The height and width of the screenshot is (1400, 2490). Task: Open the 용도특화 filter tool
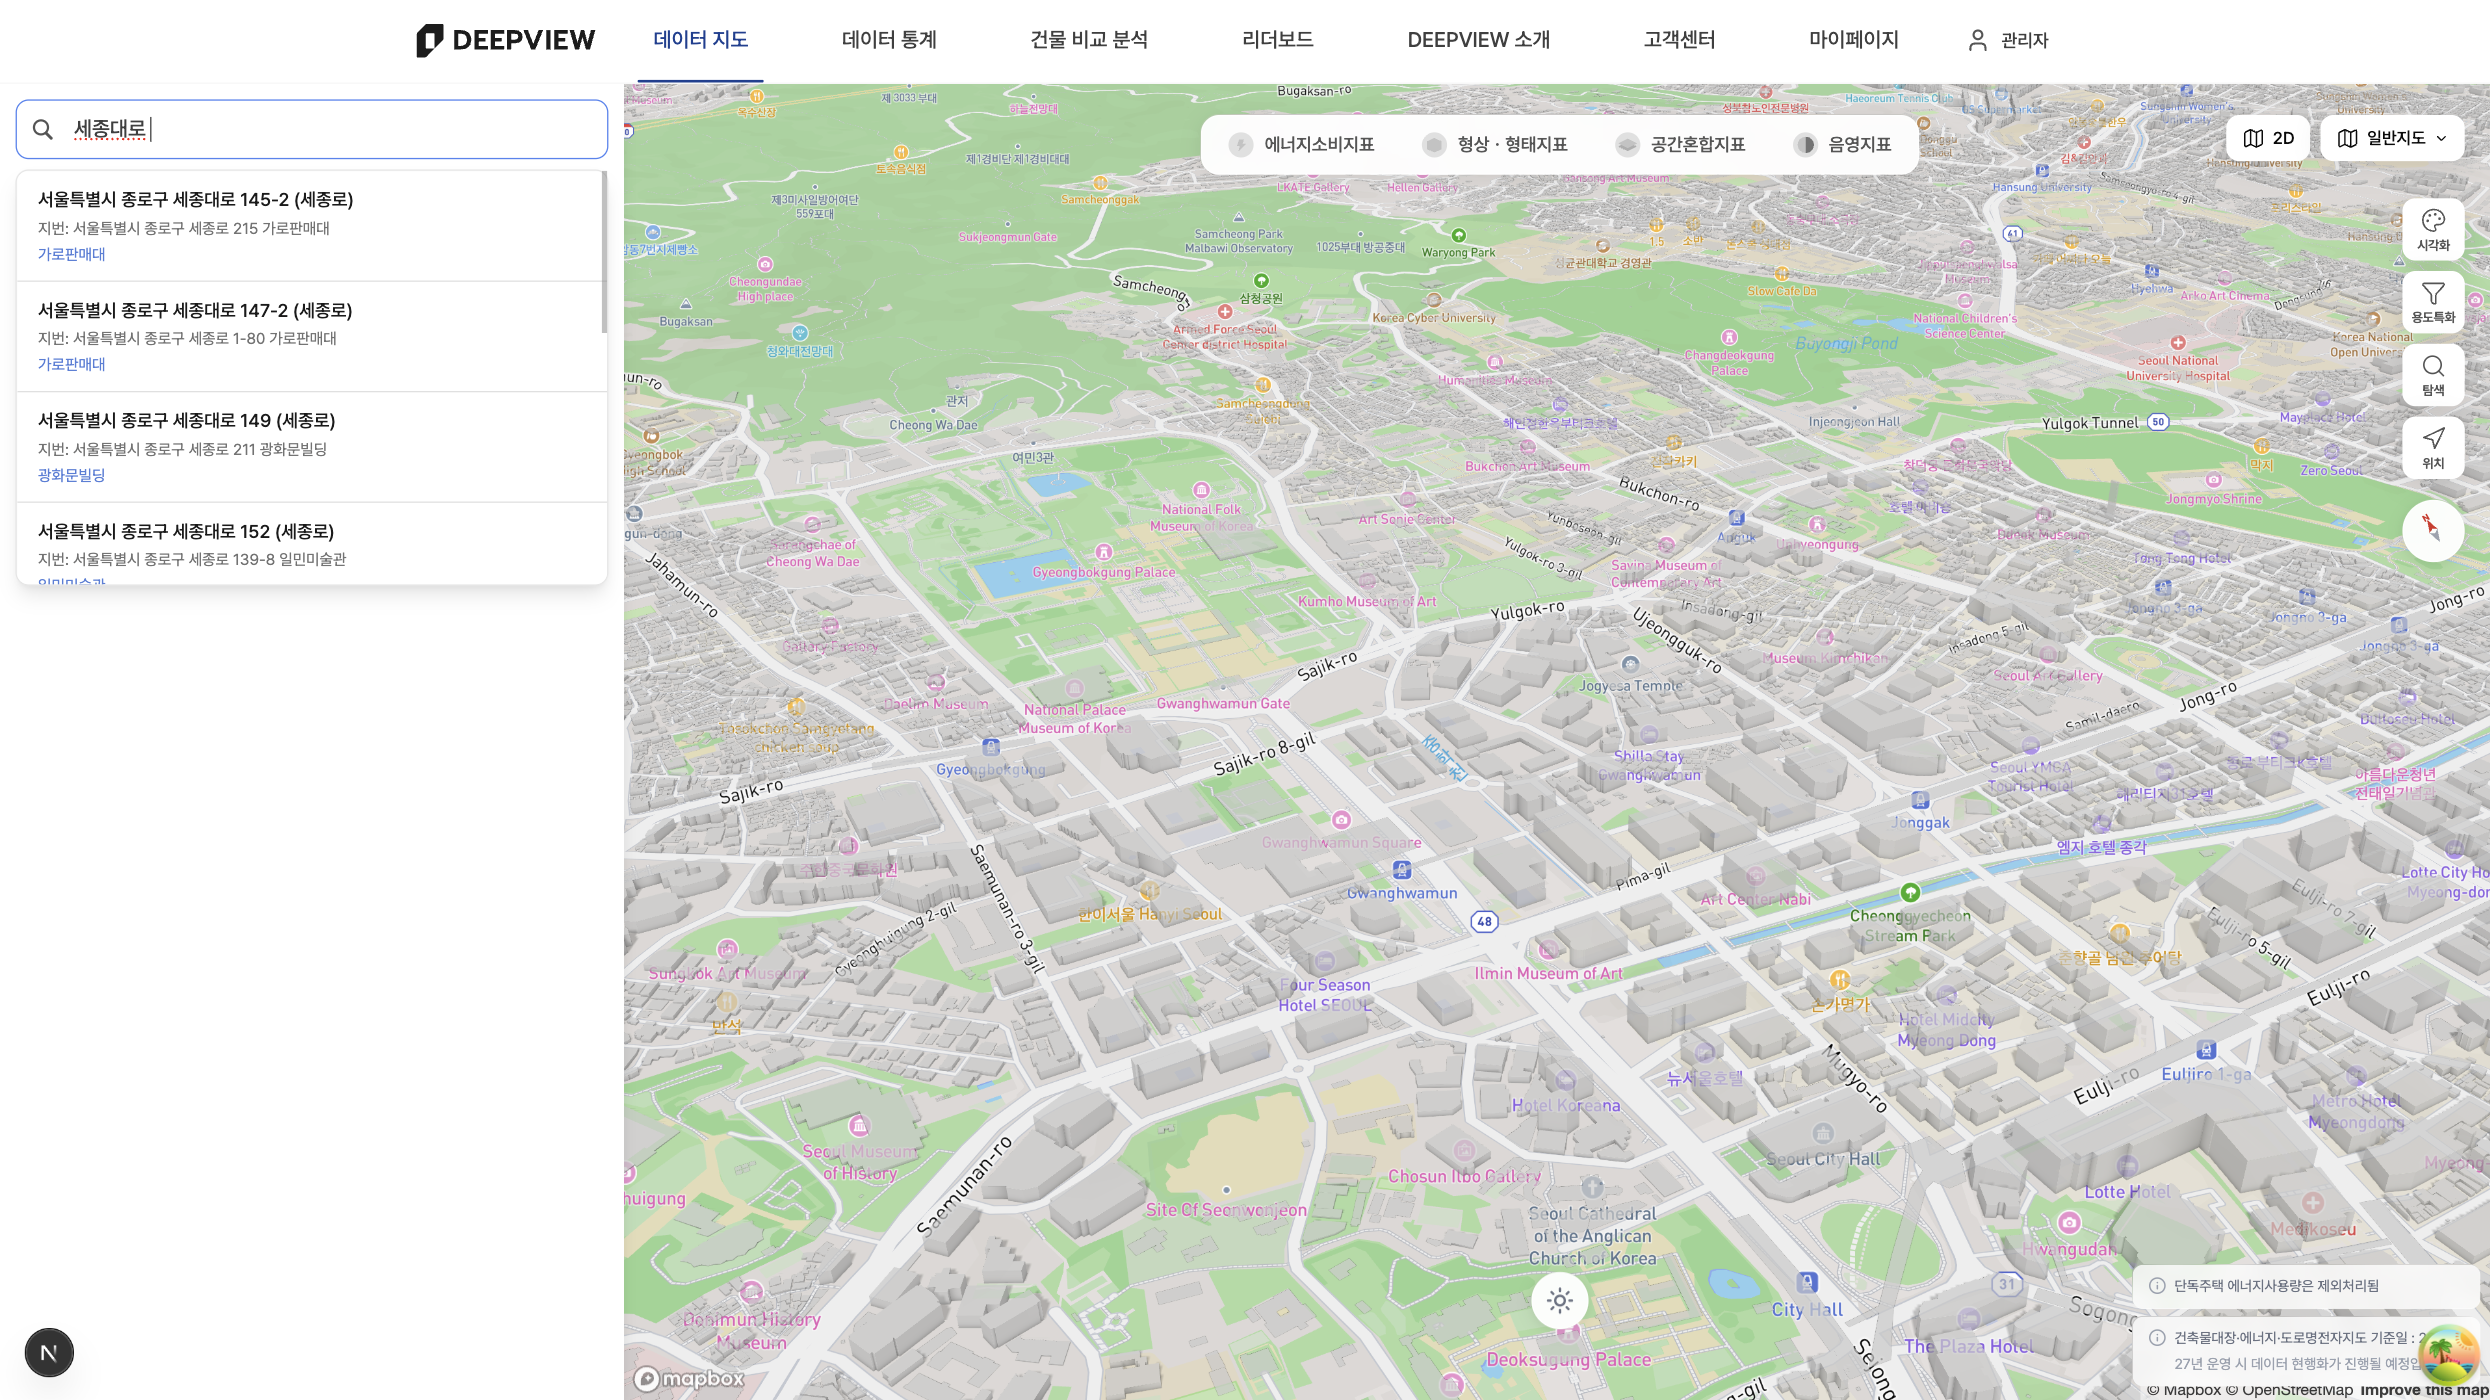(2433, 303)
